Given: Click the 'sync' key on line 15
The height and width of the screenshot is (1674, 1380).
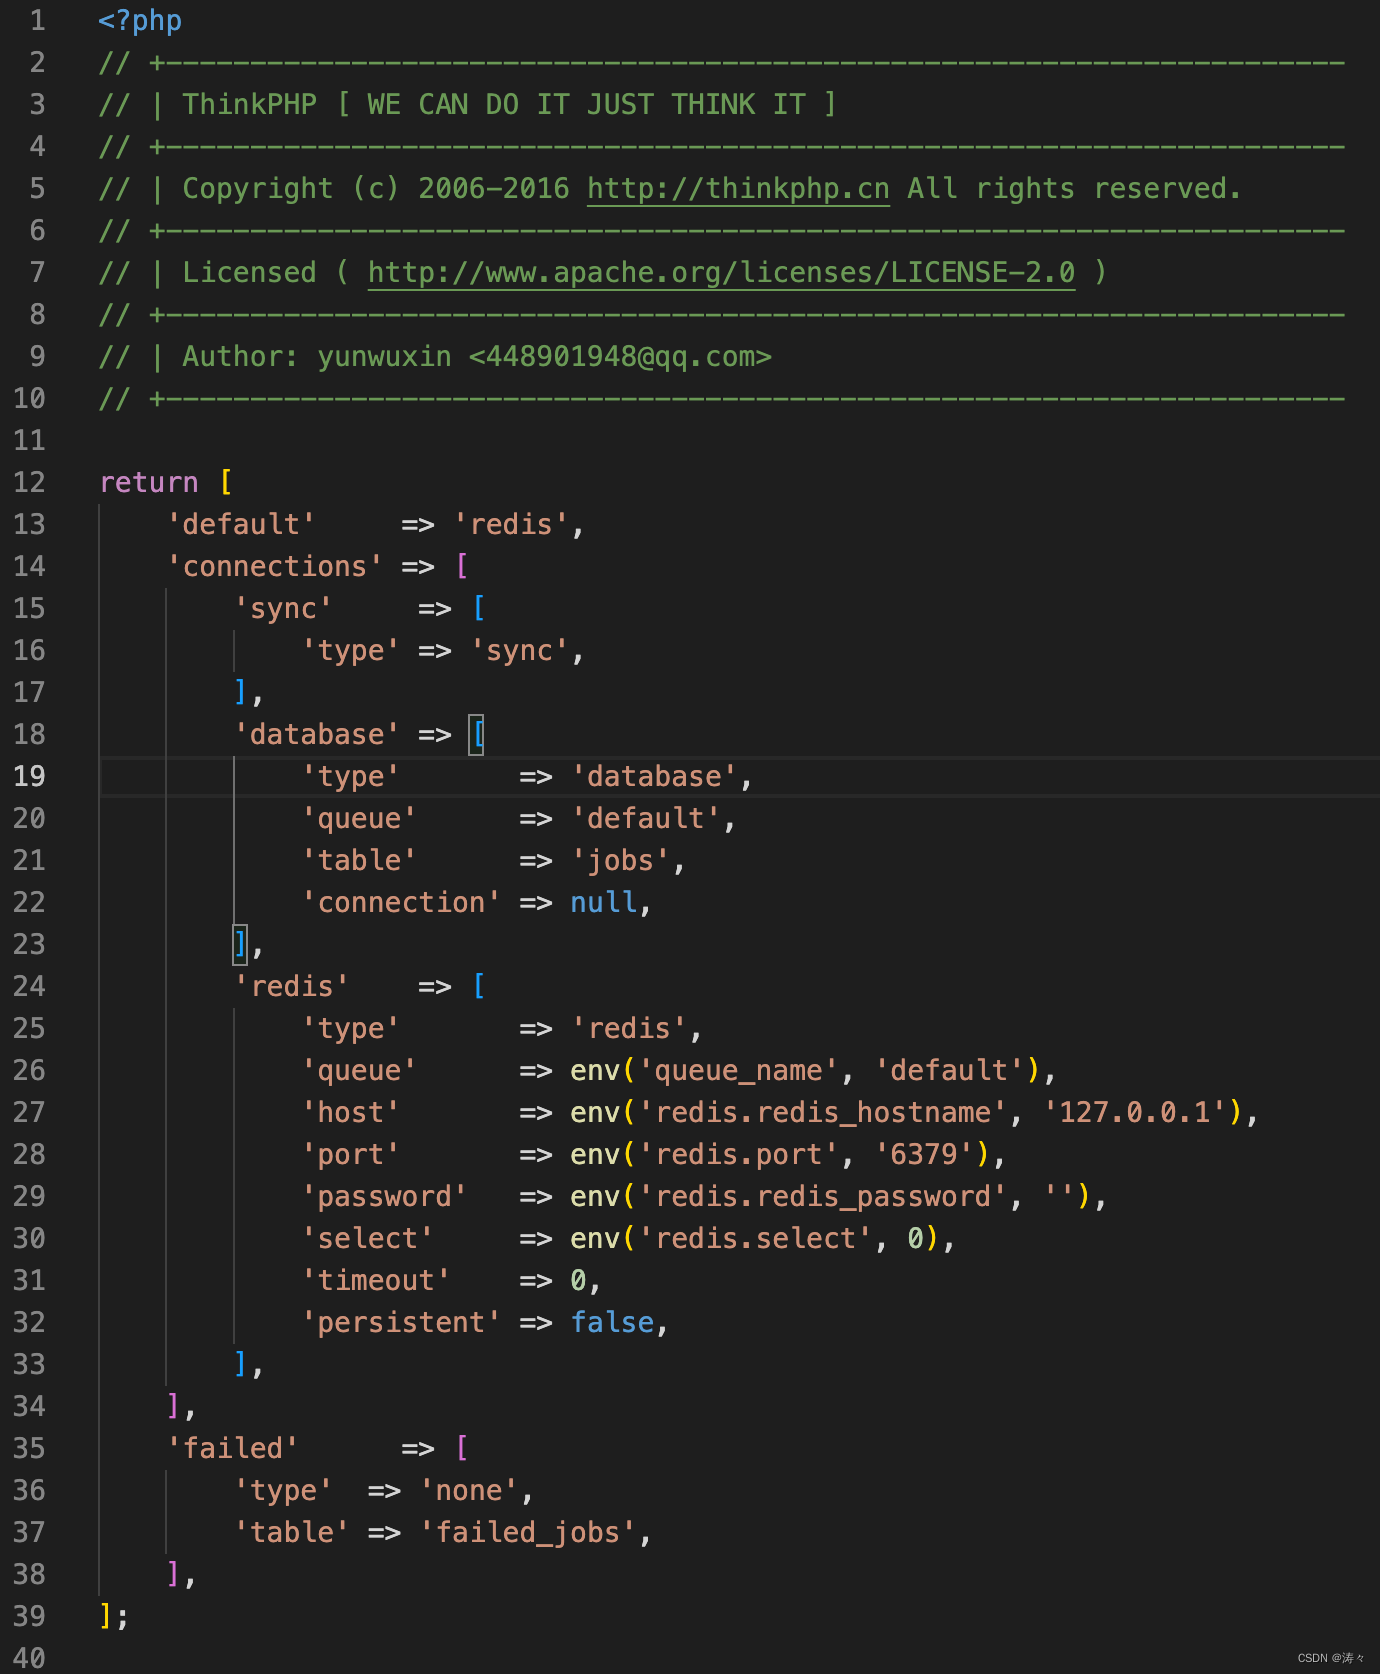Looking at the screenshot, I should (x=283, y=609).
